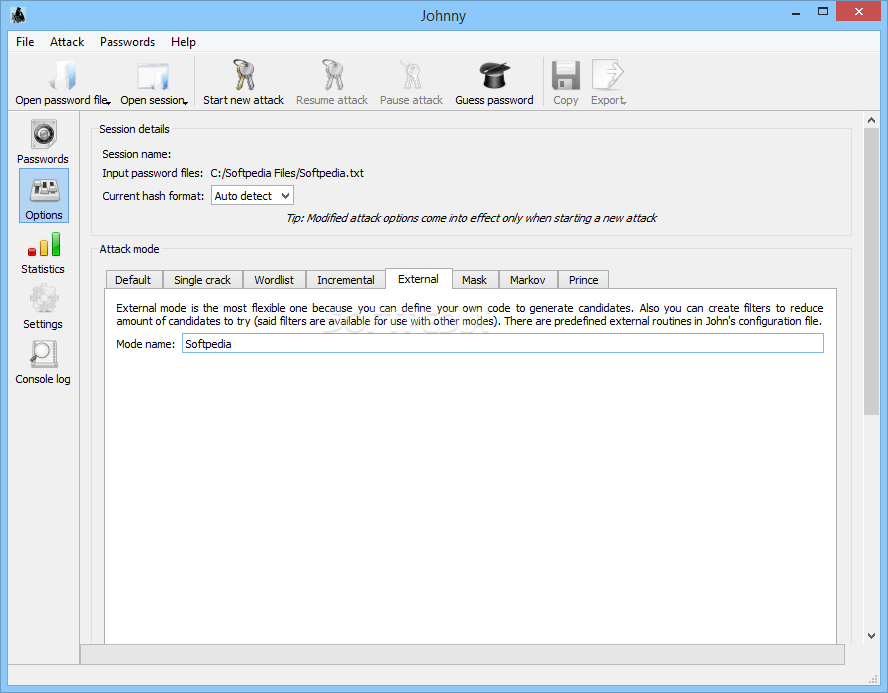Click the scroll up arrow
This screenshot has height=693, width=888.
click(x=871, y=120)
